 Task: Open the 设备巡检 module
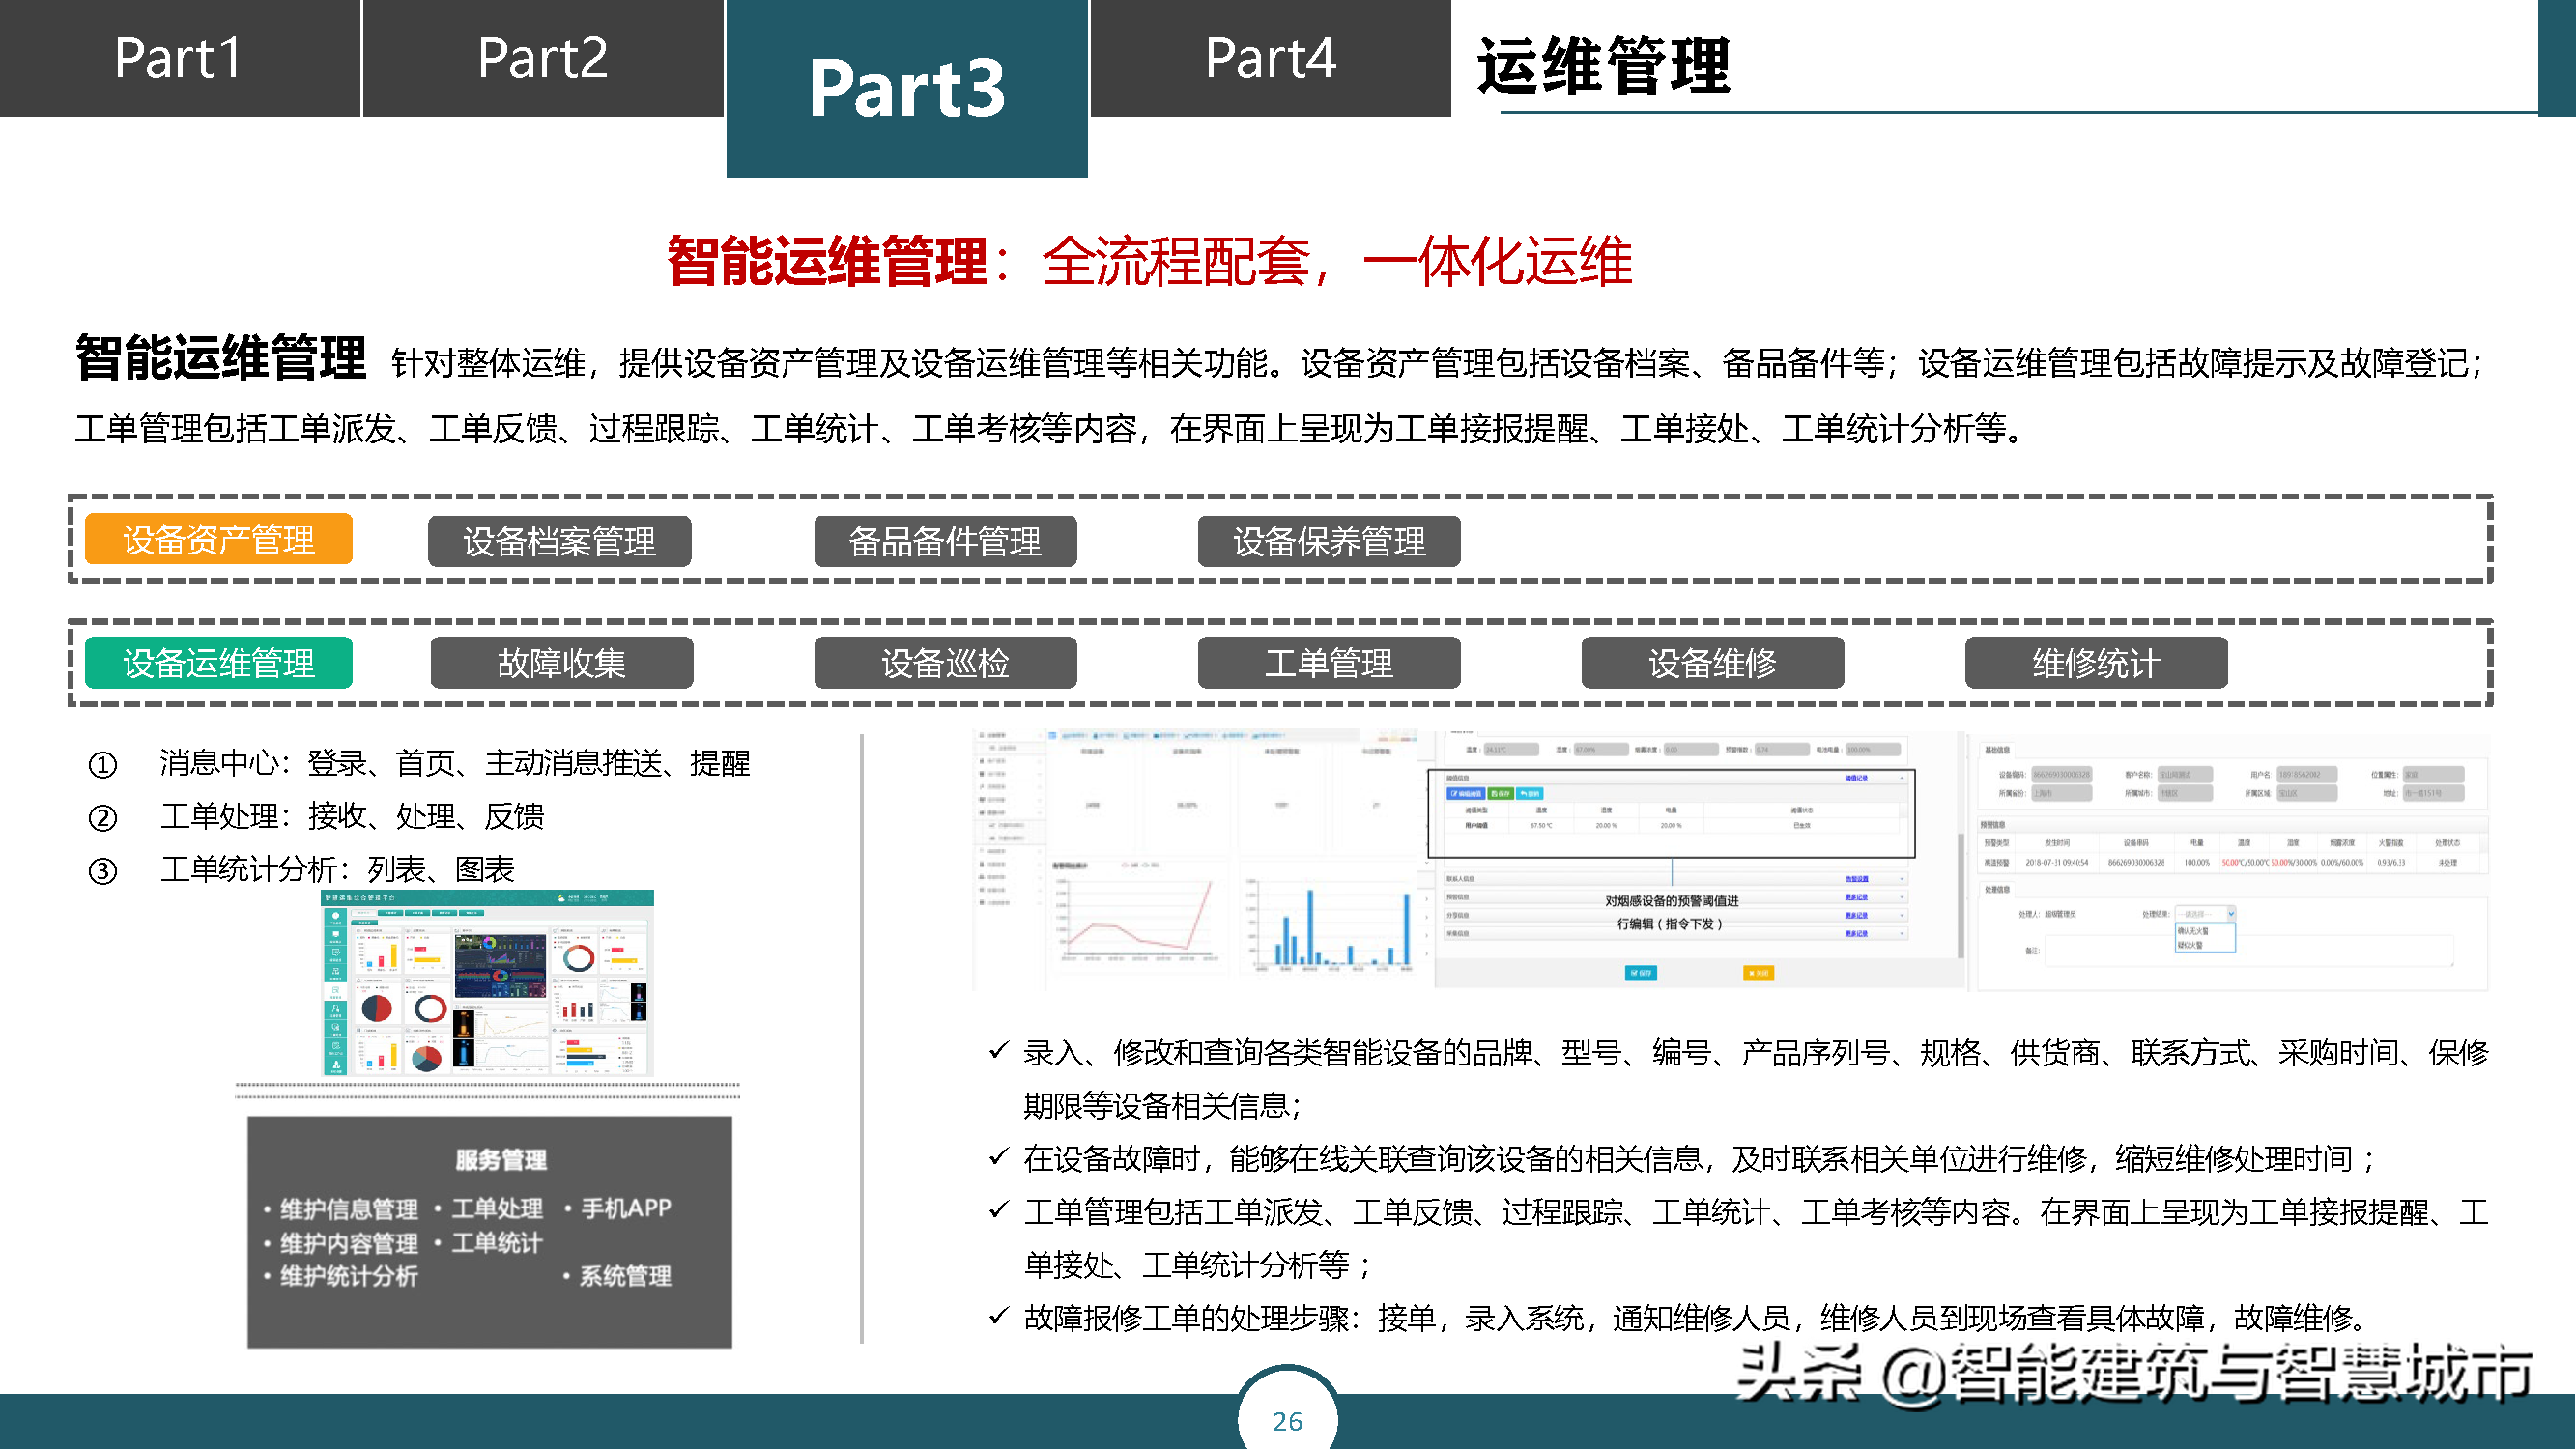pos(945,663)
